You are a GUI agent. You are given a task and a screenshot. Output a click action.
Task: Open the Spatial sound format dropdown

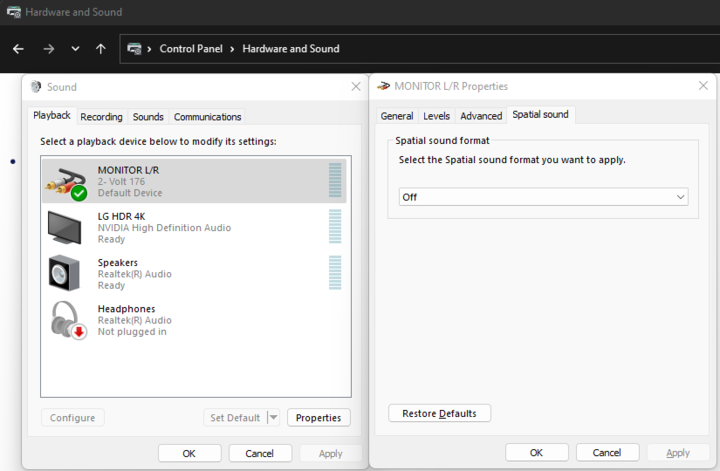point(543,197)
